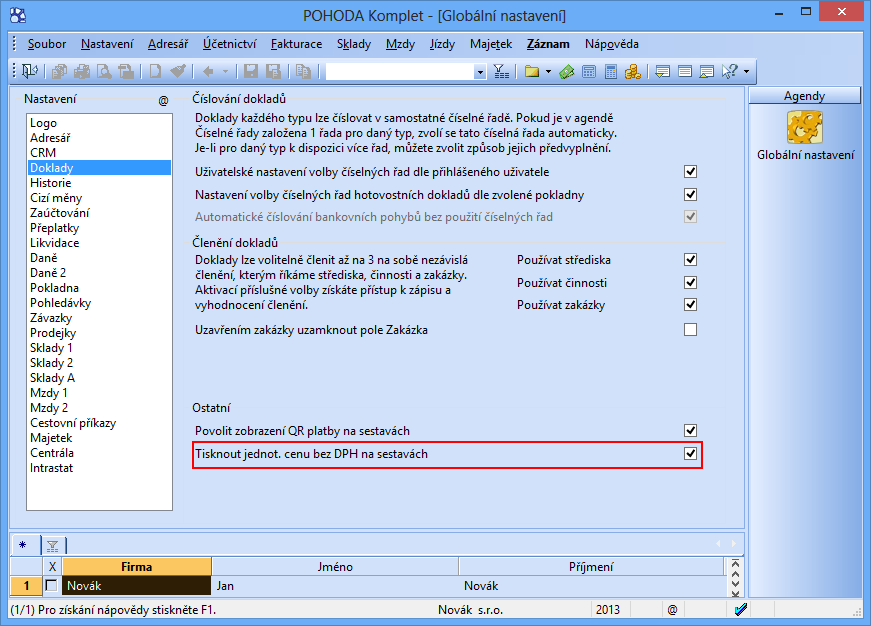Click the filter icon tab above the table
The height and width of the screenshot is (626, 871).
pyautogui.click(x=53, y=545)
